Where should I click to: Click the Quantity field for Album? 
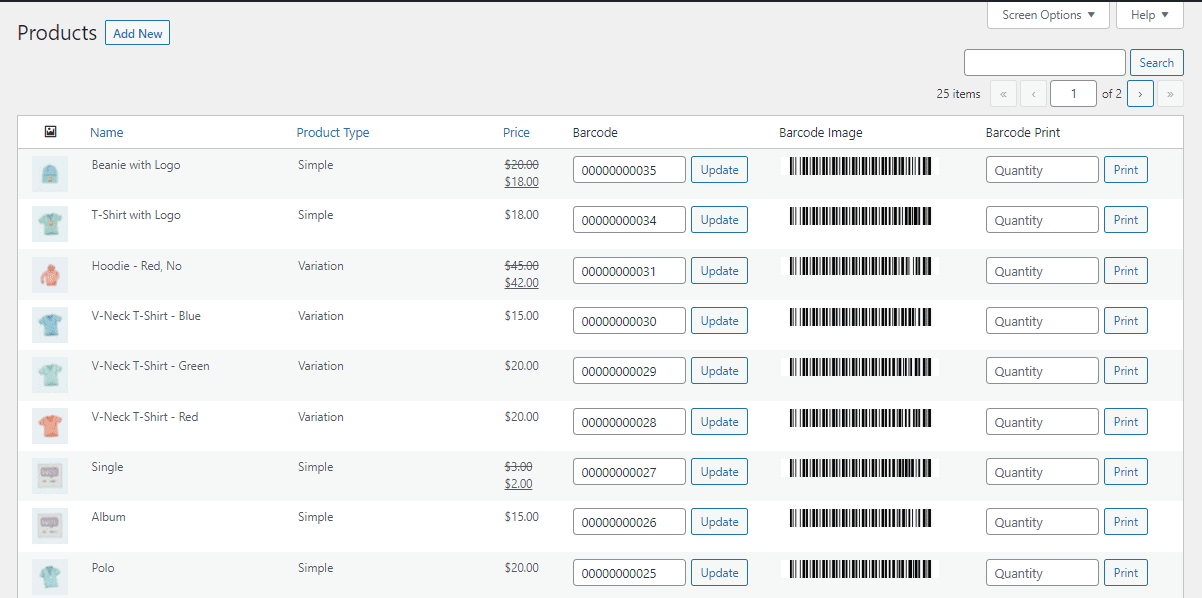1041,521
